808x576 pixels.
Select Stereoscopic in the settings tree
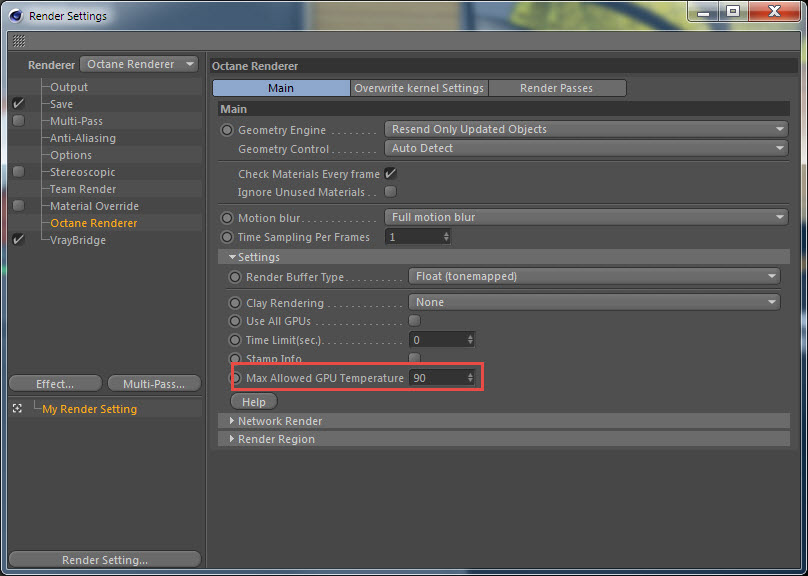click(x=82, y=172)
